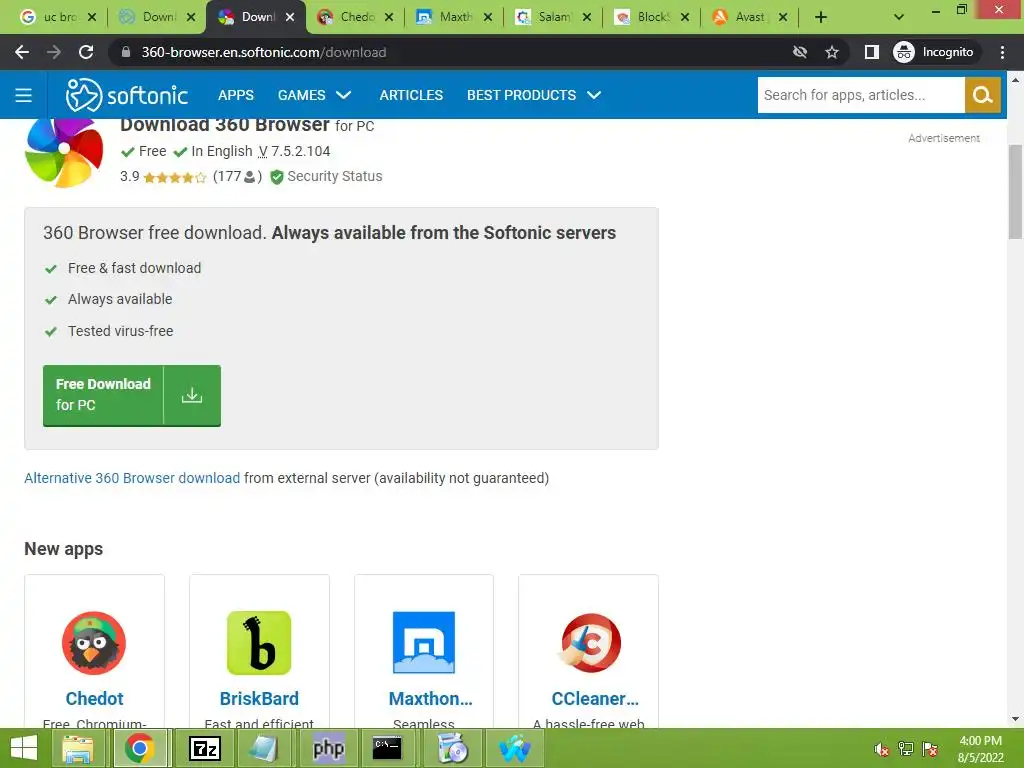Open a new browser tab
Screen dimensions: 1024x768
click(821, 17)
